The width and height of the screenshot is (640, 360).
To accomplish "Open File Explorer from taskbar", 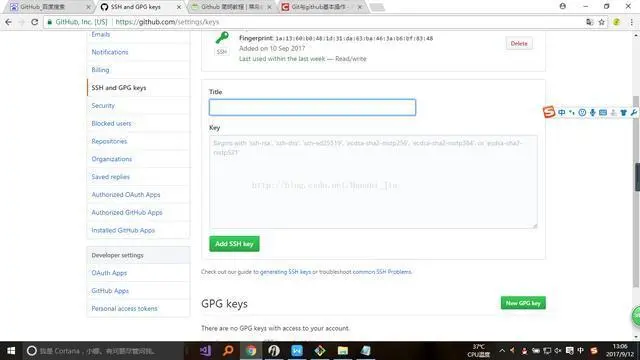I will 342,351.
